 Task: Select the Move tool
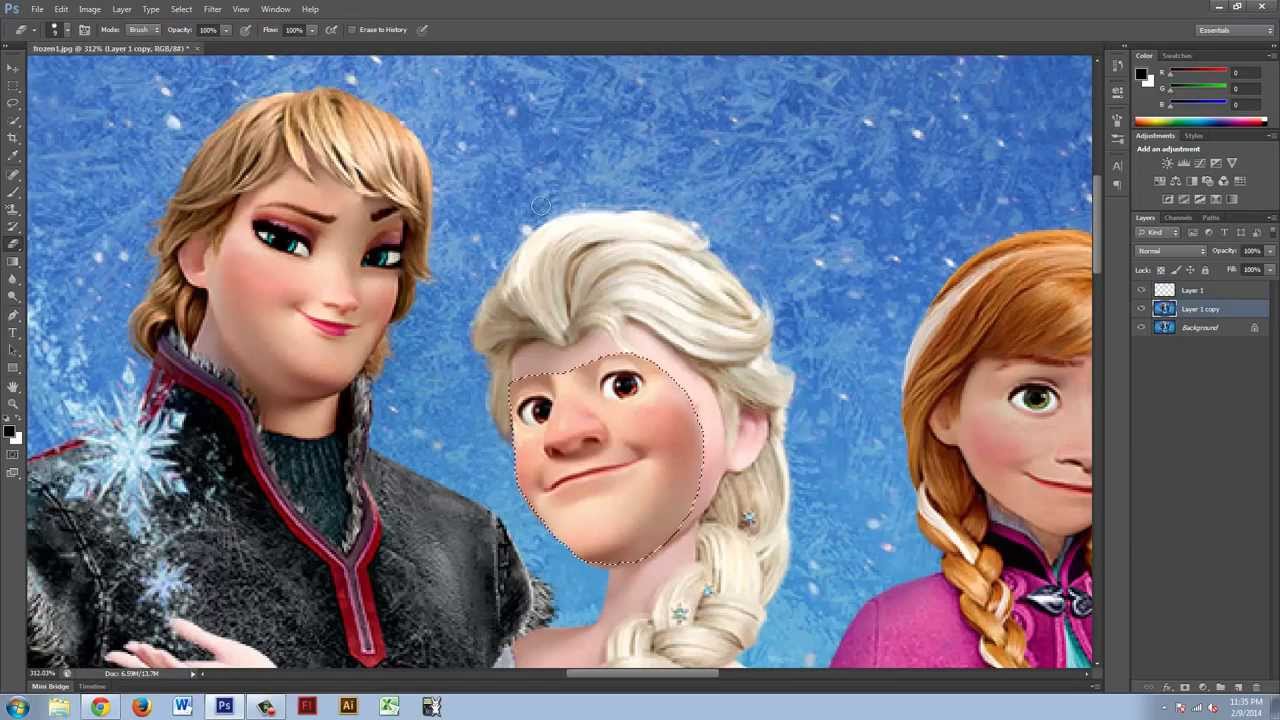pyautogui.click(x=12, y=67)
